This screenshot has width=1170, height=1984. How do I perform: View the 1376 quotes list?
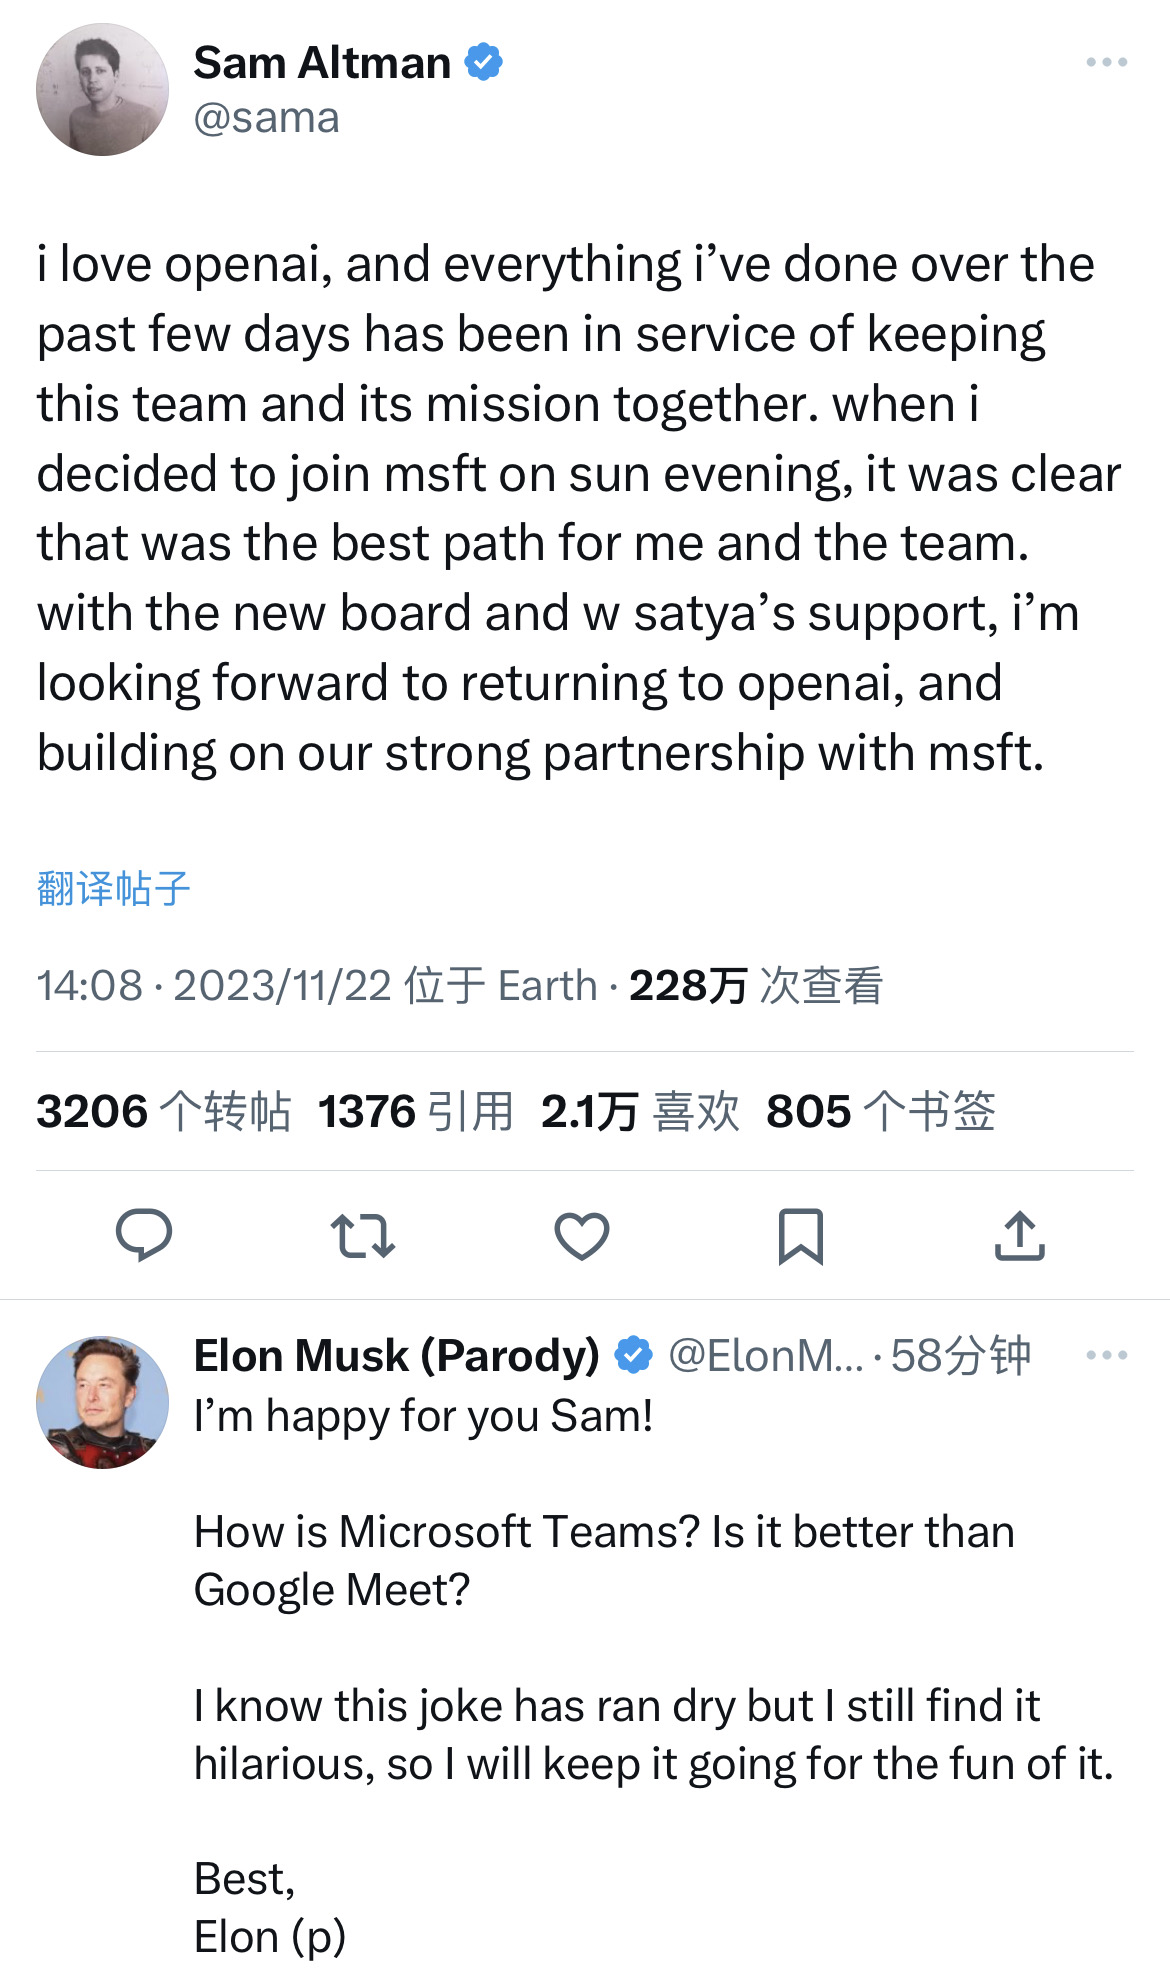click(x=416, y=1111)
